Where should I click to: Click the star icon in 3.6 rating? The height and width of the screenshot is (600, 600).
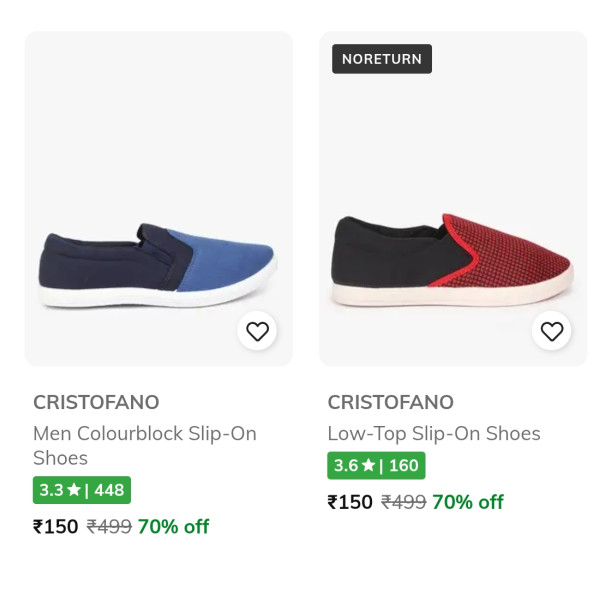(367, 466)
